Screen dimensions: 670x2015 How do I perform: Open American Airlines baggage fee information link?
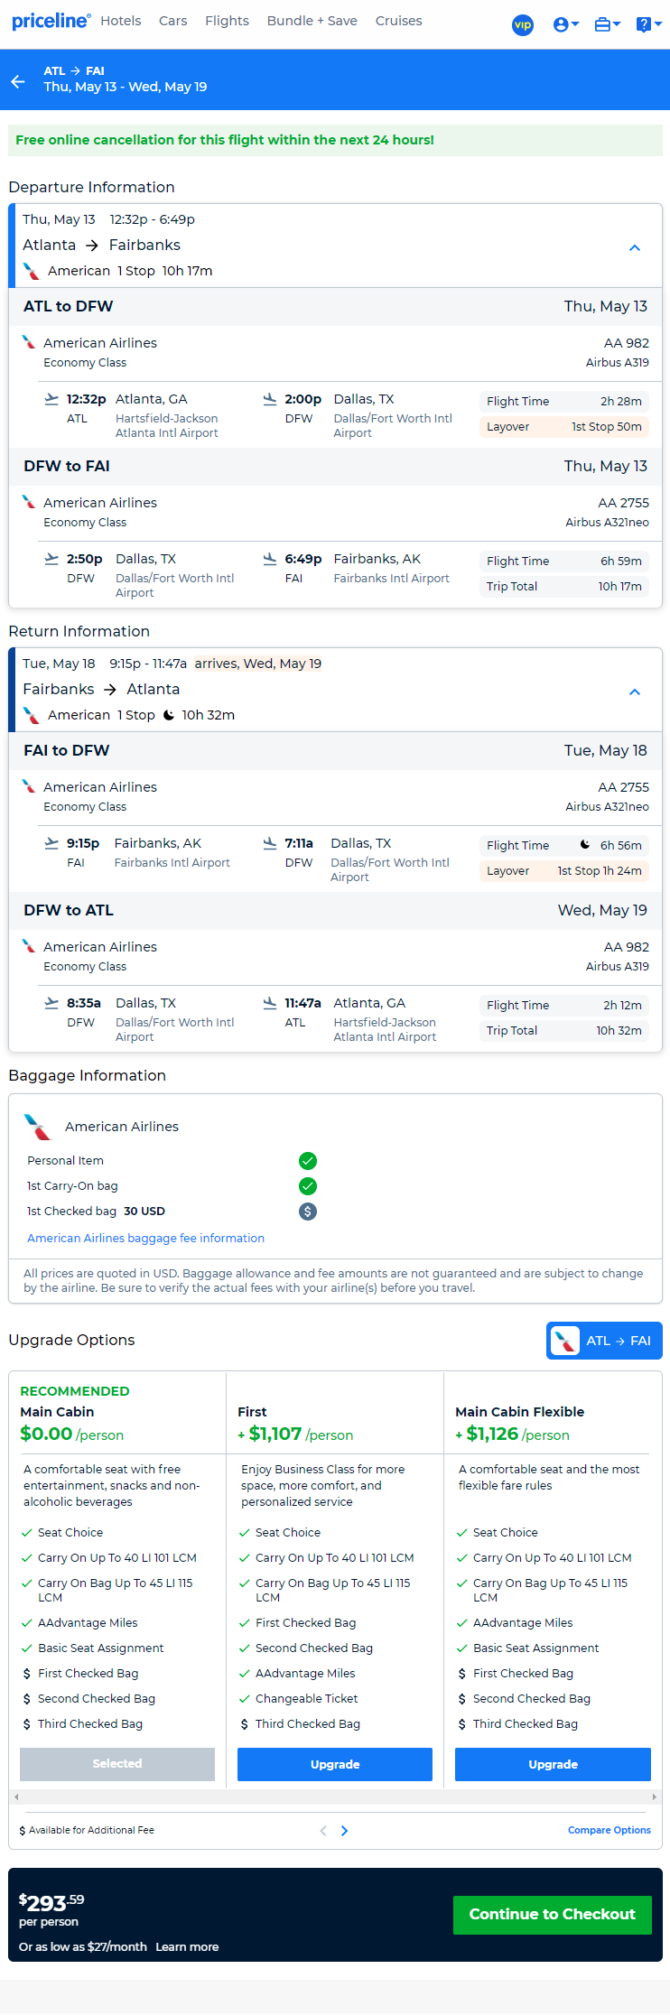tap(146, 1238)
